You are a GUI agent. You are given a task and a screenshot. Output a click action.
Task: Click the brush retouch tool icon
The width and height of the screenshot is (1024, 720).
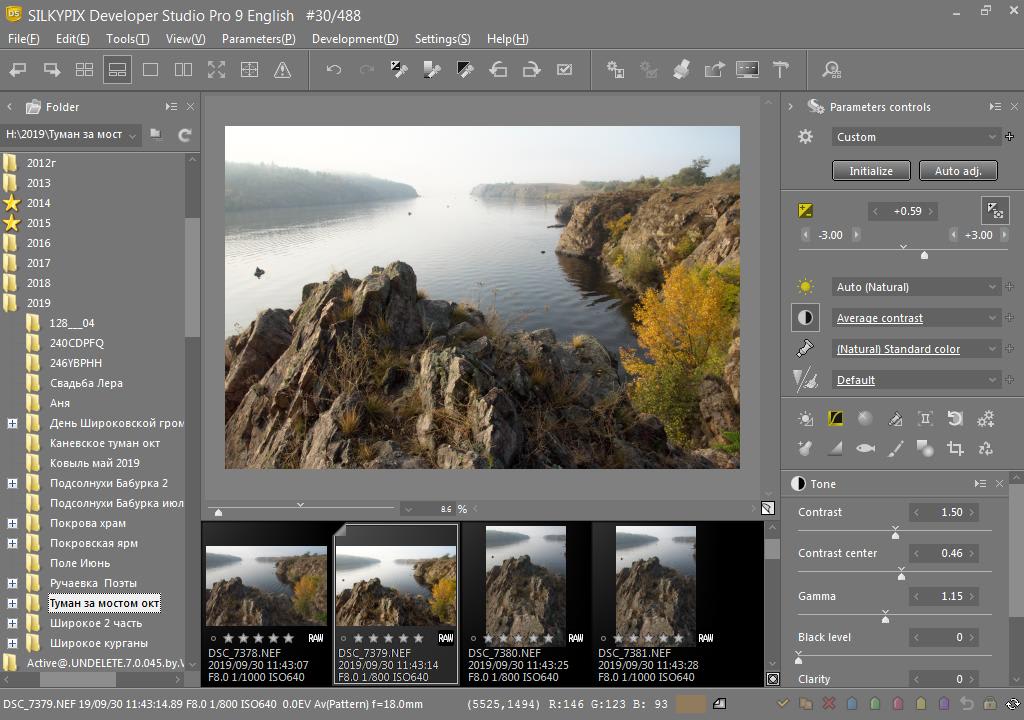(x=895, y=449)
